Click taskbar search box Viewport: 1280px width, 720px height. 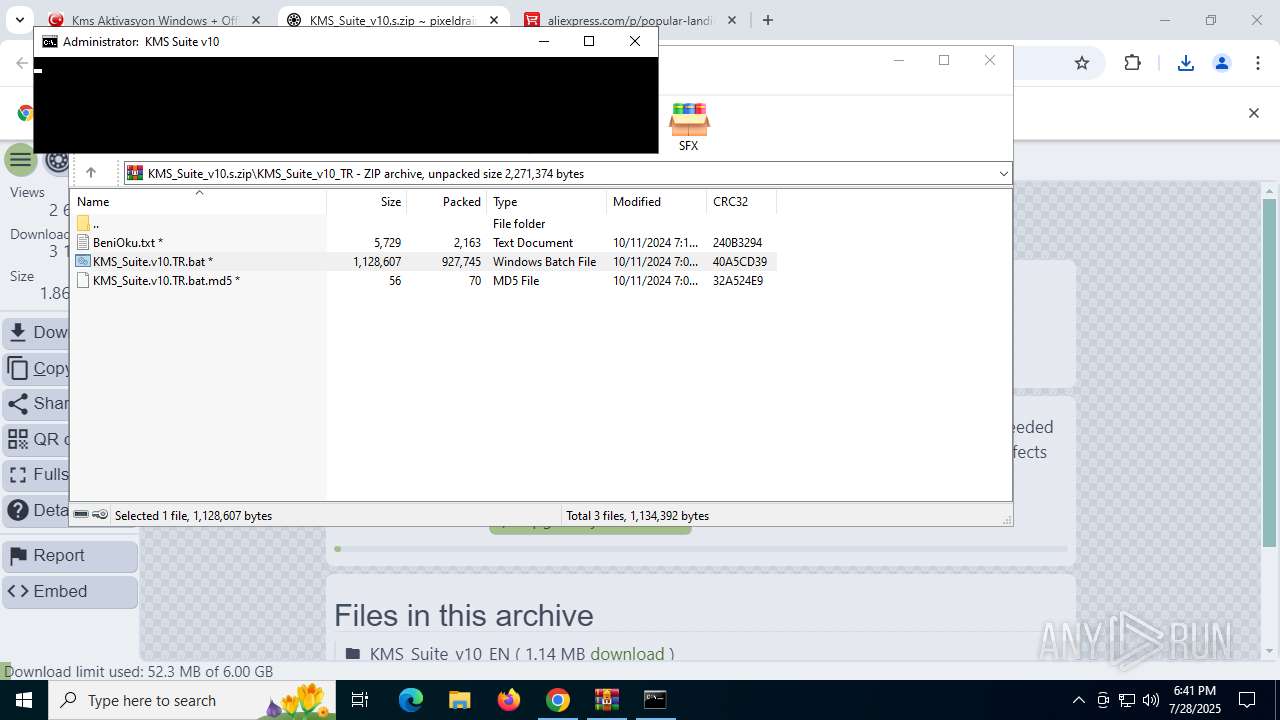(192, 700)
